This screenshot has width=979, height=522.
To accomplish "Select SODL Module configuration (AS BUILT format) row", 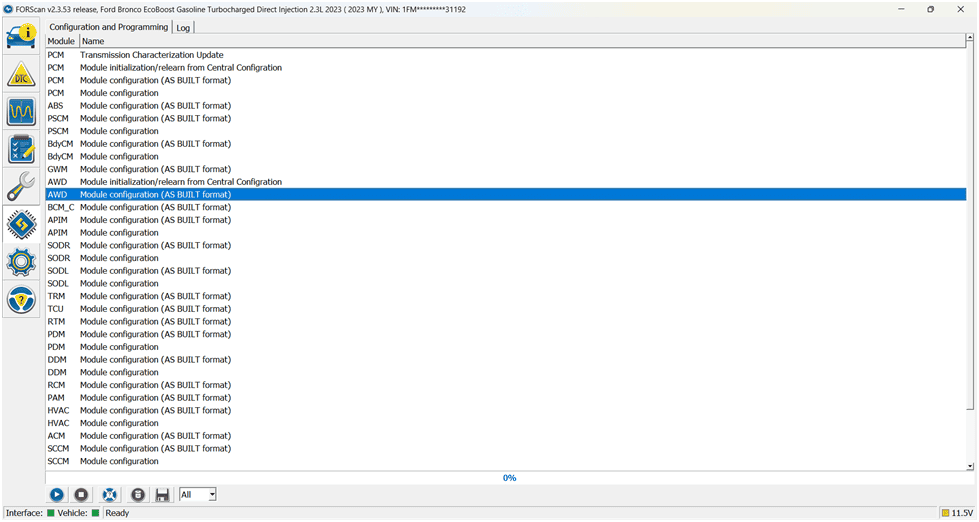I will (506, 271).
